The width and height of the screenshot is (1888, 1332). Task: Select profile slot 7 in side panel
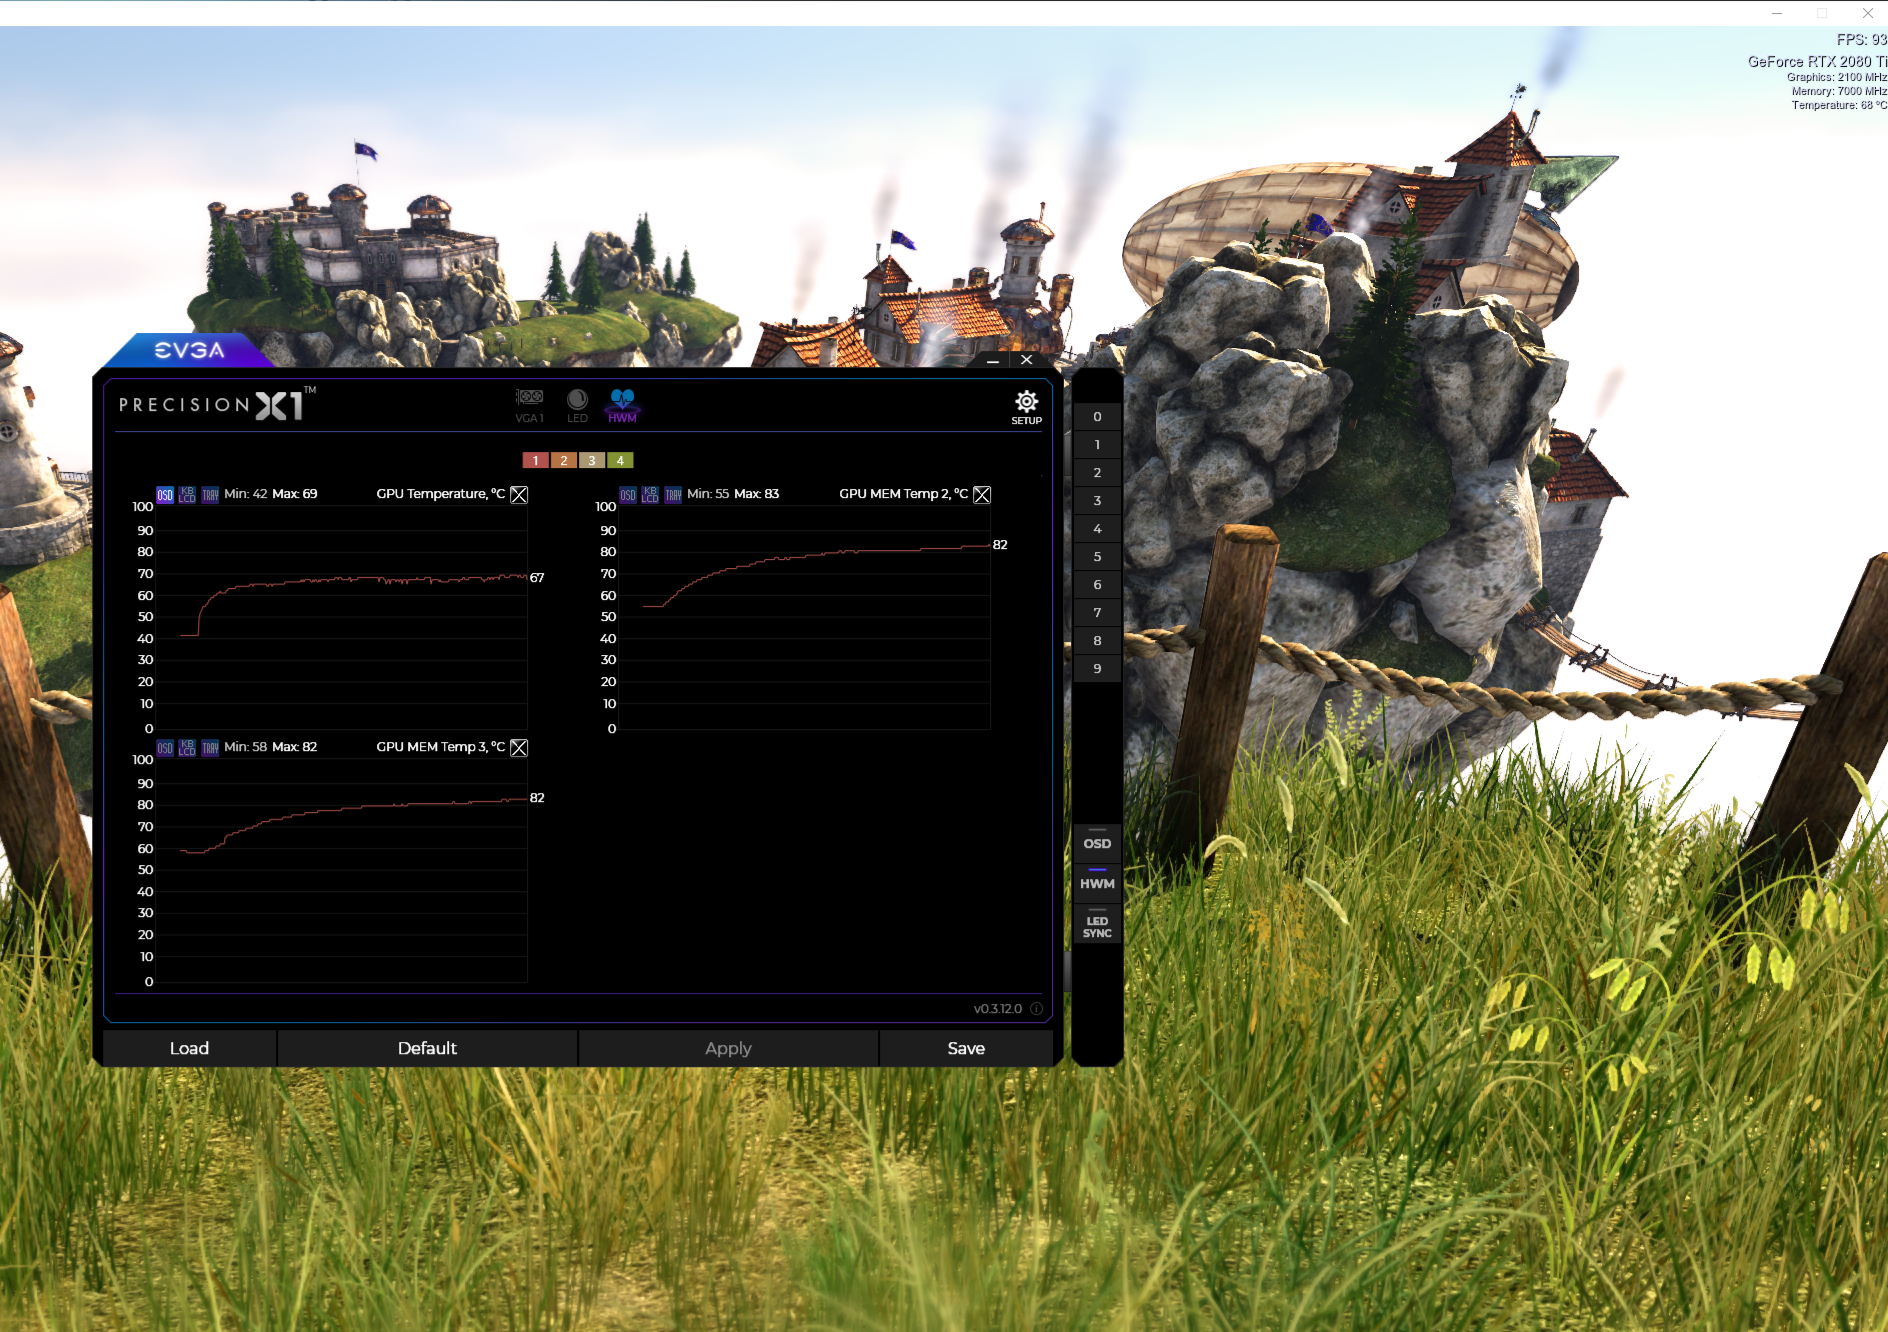[1097, 613]
